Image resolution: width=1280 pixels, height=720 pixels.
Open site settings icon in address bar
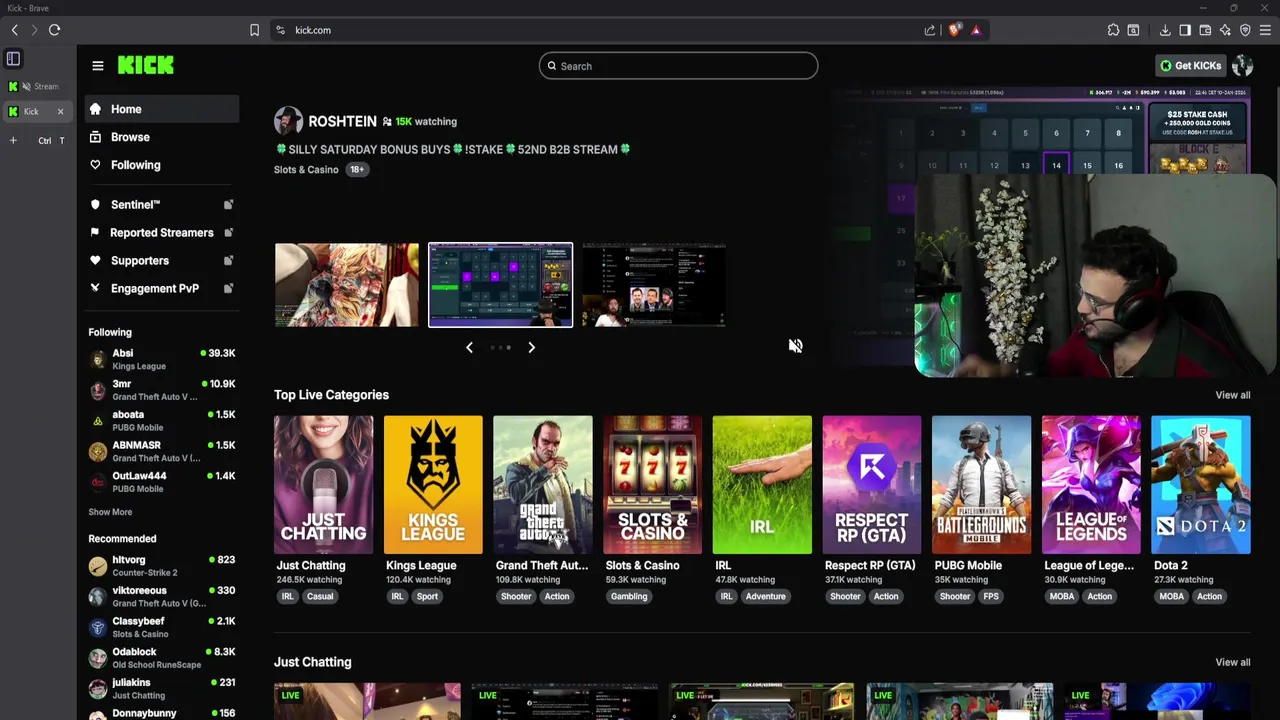point(280,30)
